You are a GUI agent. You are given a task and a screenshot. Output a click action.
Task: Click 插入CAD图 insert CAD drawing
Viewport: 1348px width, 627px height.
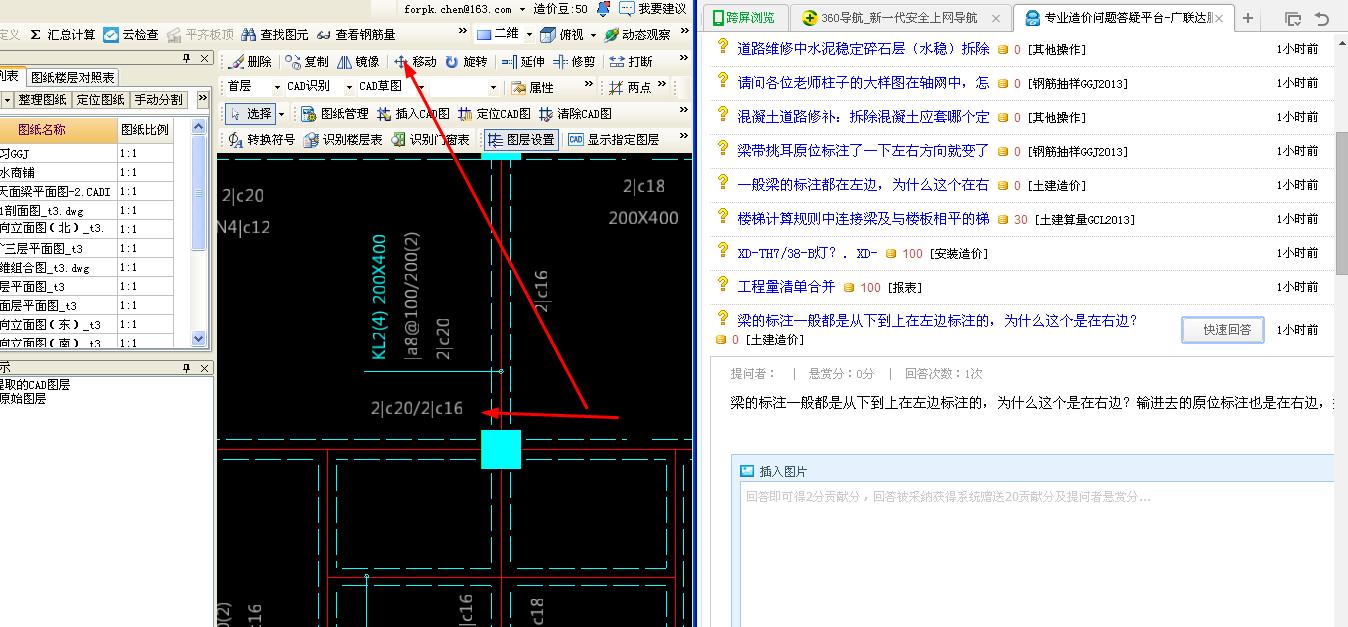pos(413,113)
